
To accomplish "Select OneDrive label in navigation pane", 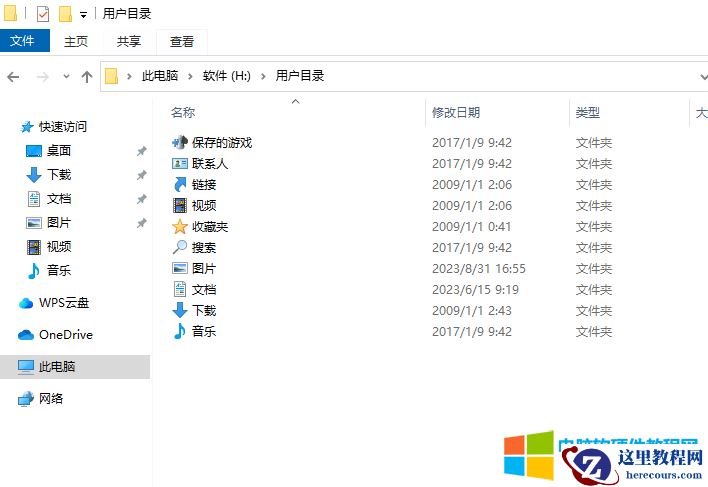I will [66, 335].
